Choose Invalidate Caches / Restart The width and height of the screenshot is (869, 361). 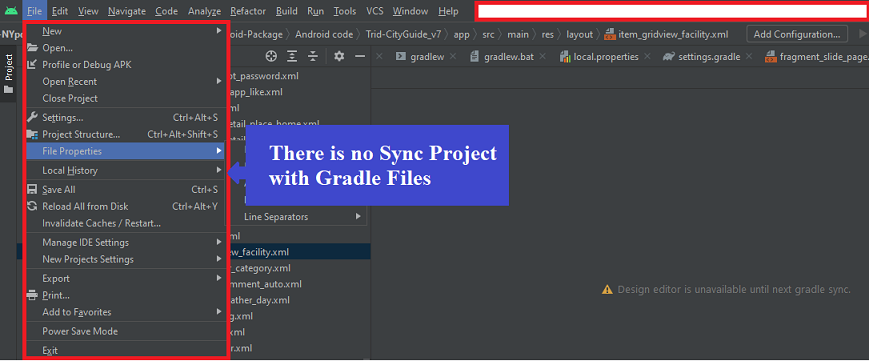tap(101, 223)
